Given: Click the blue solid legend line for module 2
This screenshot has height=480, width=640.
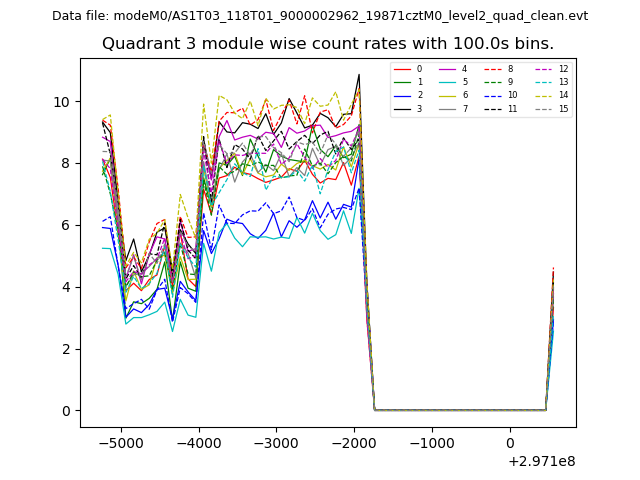Looking at the screenshot, I should click(x=403, y=95).
